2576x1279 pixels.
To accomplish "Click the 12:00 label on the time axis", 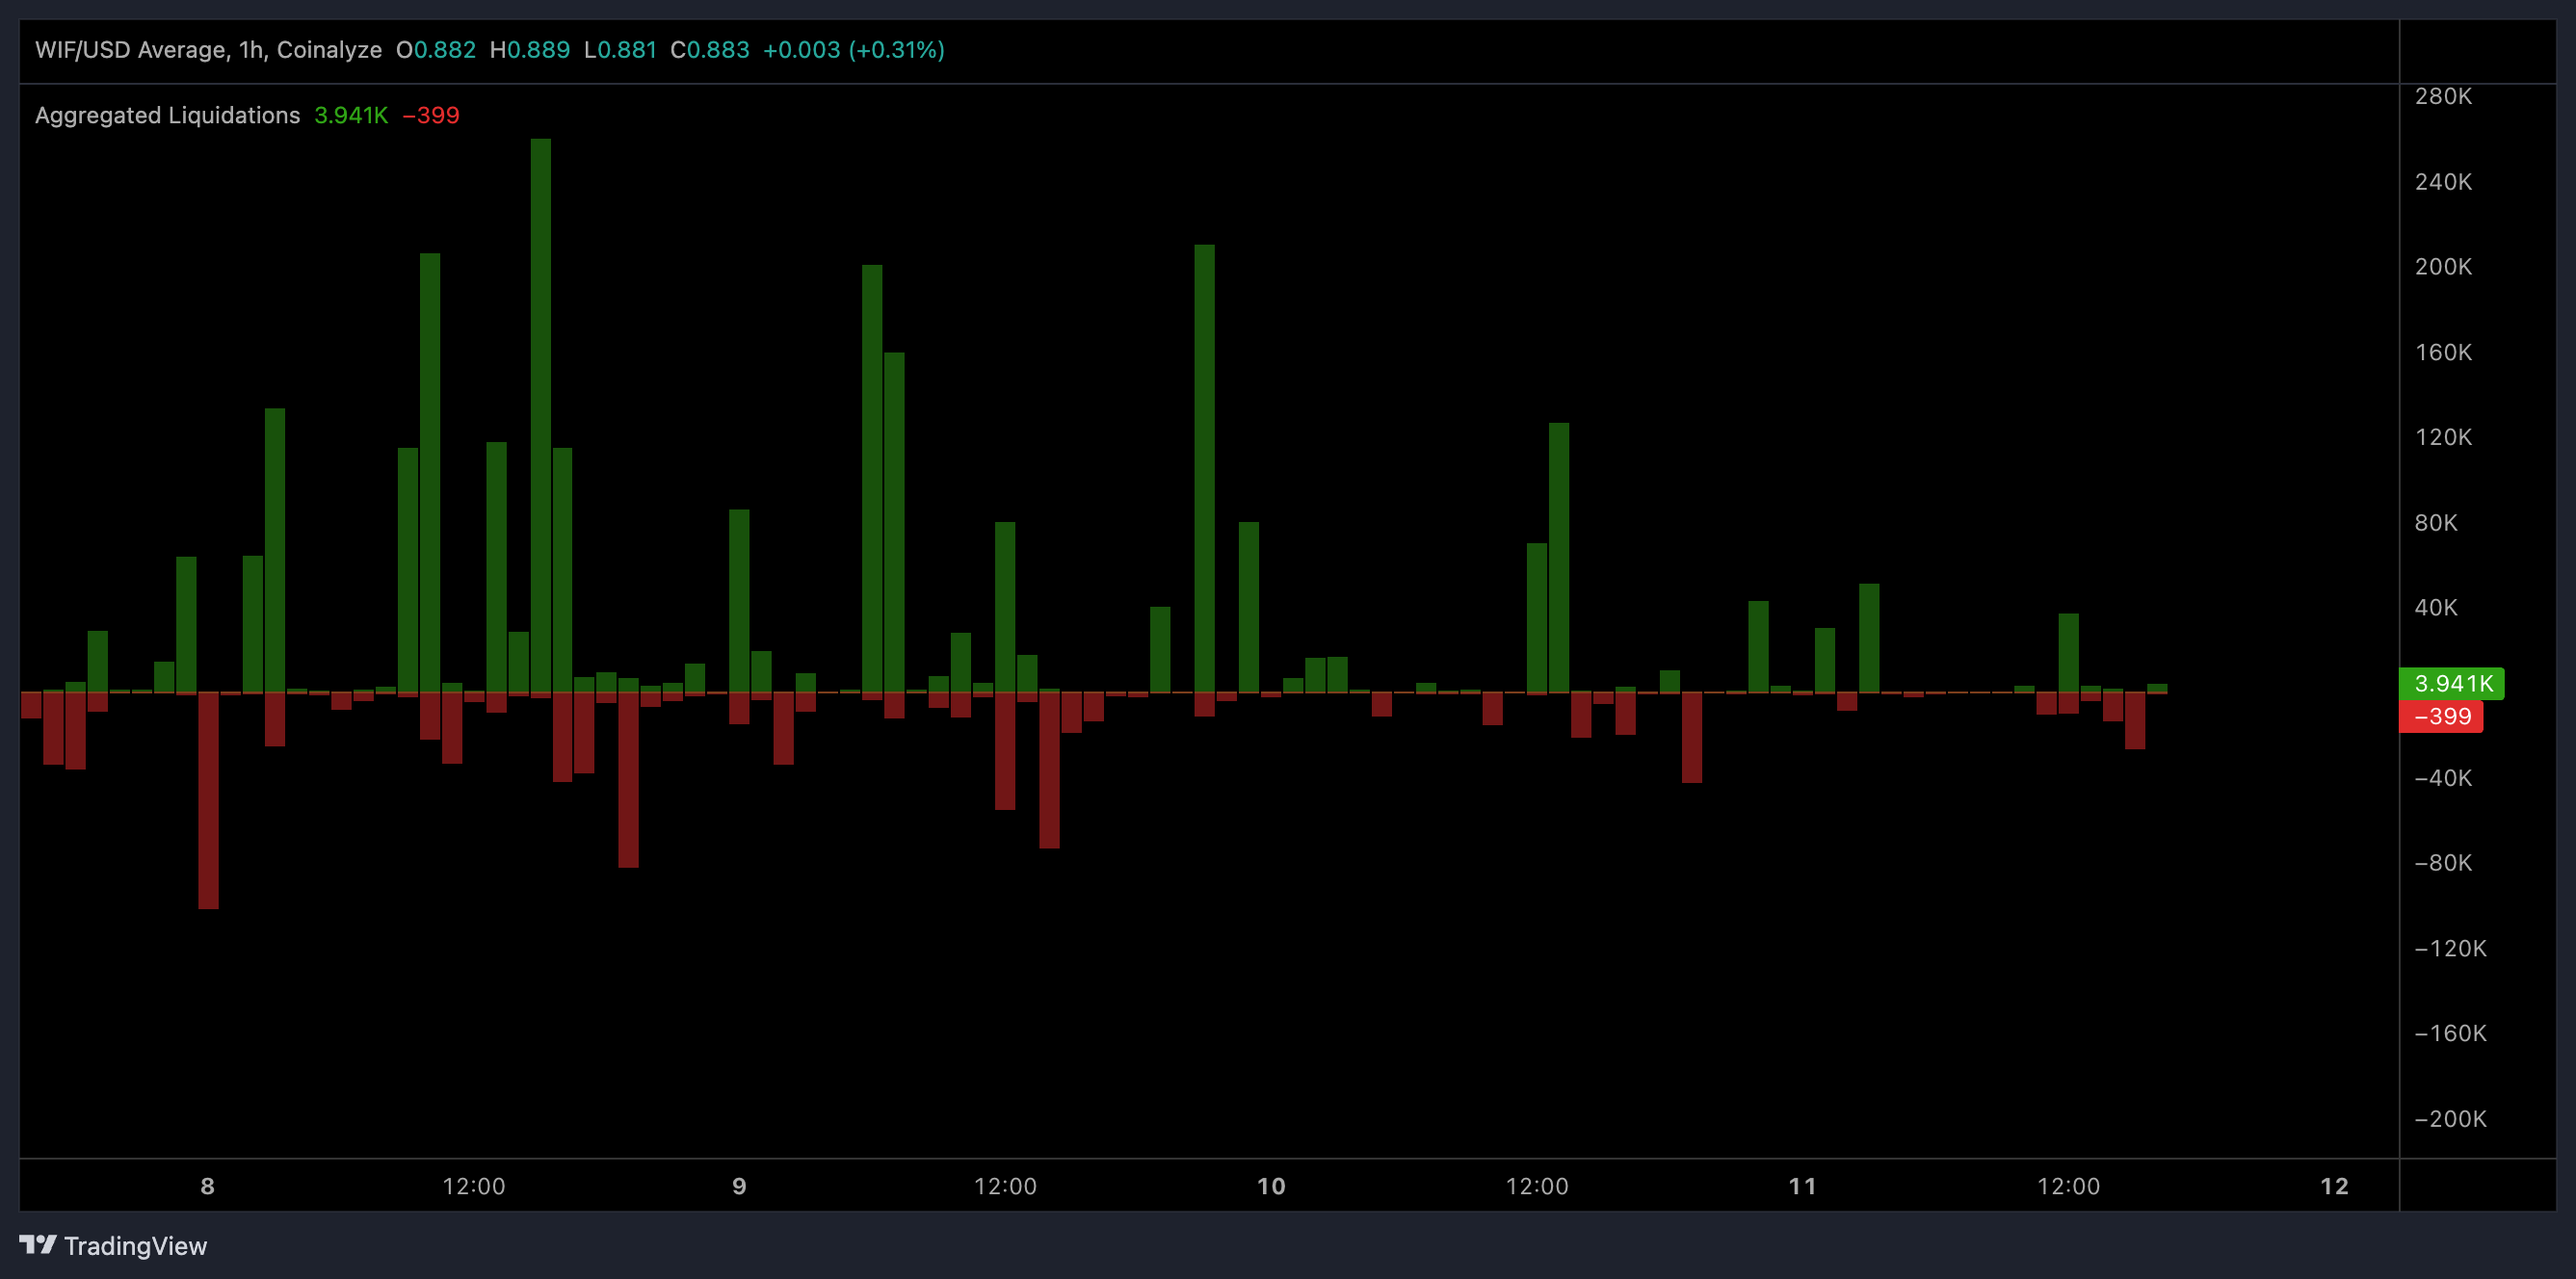I will click(475, 1186).
